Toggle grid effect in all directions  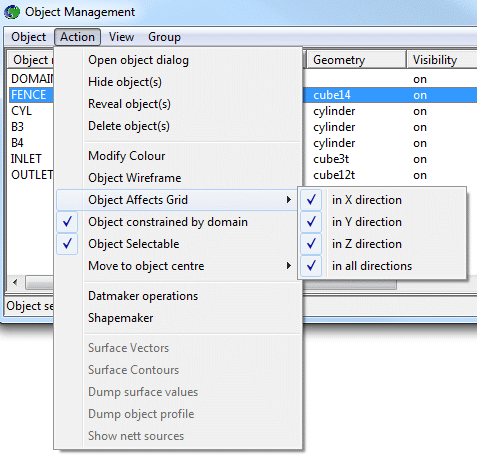382,266
